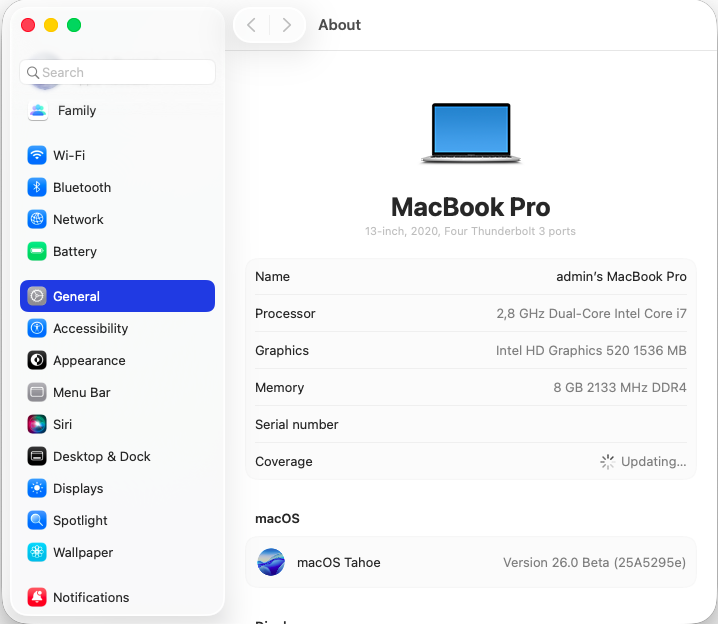Click the Coverage Updating status
Screen dimensions: 718x624
point(653,461)
